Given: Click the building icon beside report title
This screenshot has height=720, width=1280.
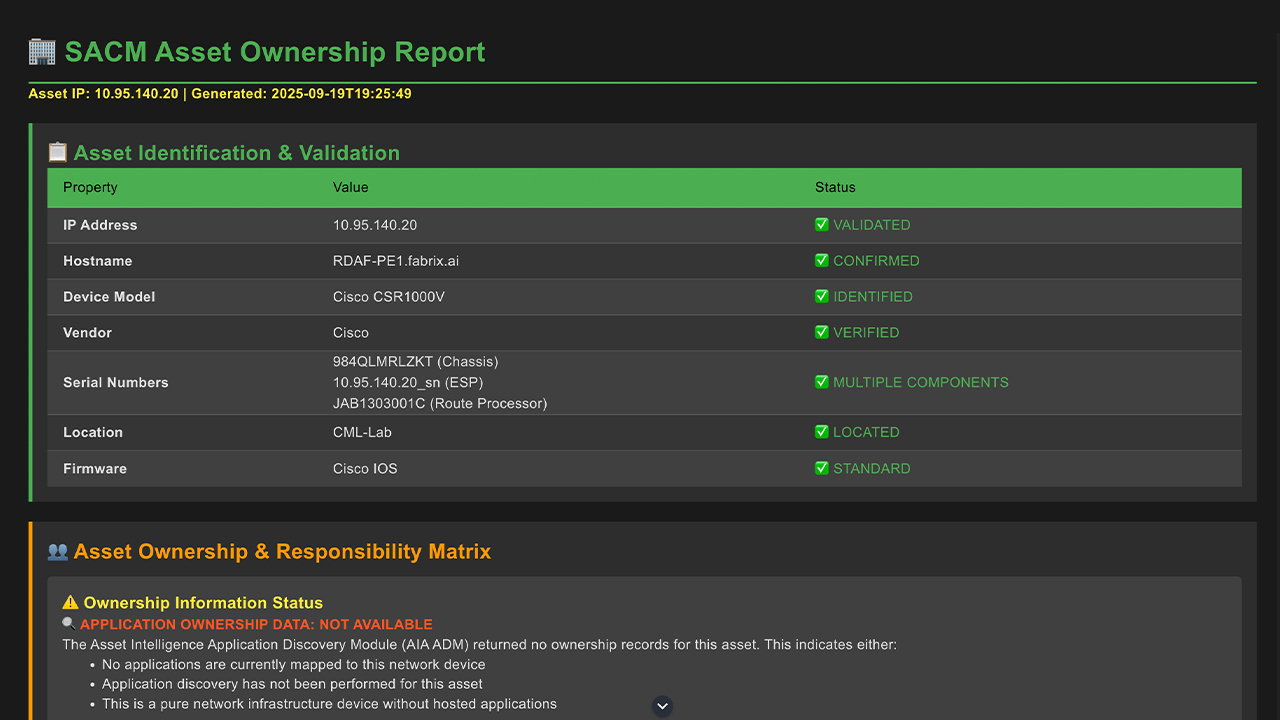Looking at the screenshot, I should pyautogui.click(x=42, y=52).
